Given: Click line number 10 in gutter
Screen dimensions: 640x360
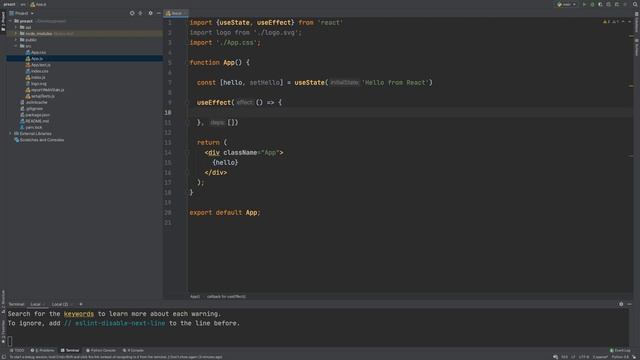Looking at the screenshot, I should click(168, 112).
